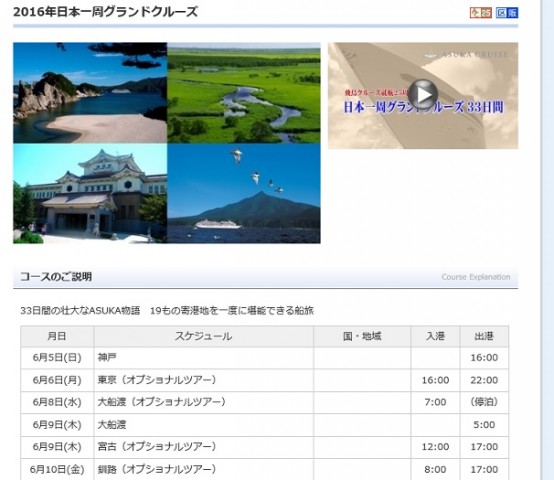Viewport: 554px width, 480px height.
Task: Click the 国・地域 column header
Action: [362, 336]
